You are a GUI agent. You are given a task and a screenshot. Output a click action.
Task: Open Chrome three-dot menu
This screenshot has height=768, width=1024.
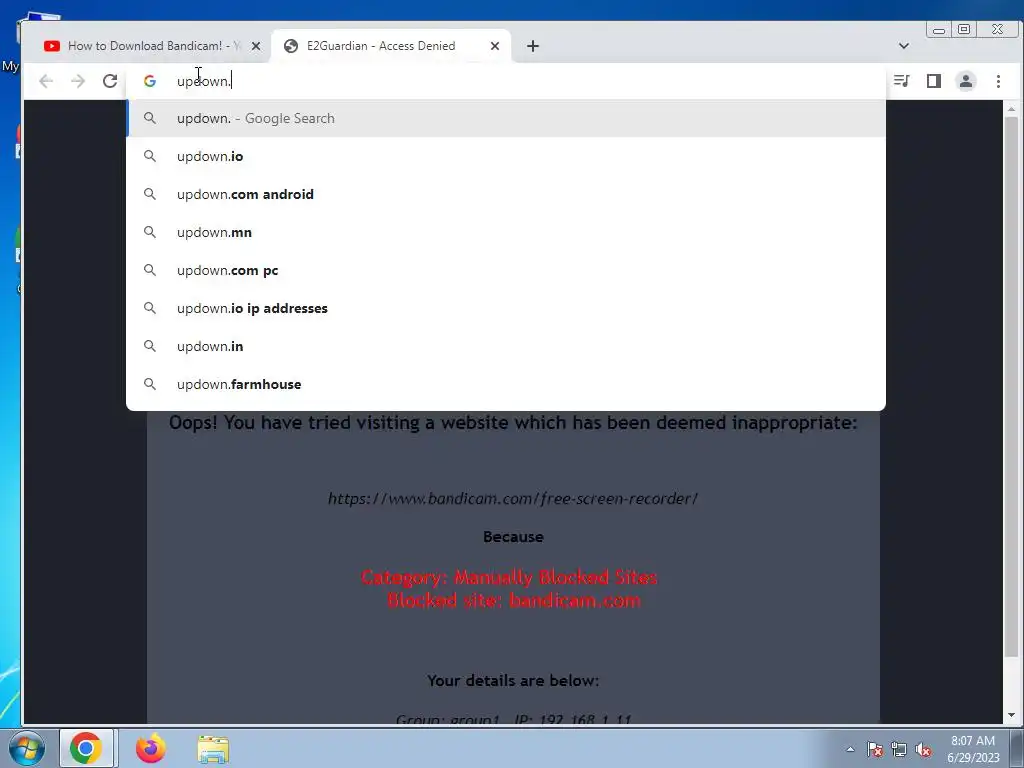tap(998, 81)
